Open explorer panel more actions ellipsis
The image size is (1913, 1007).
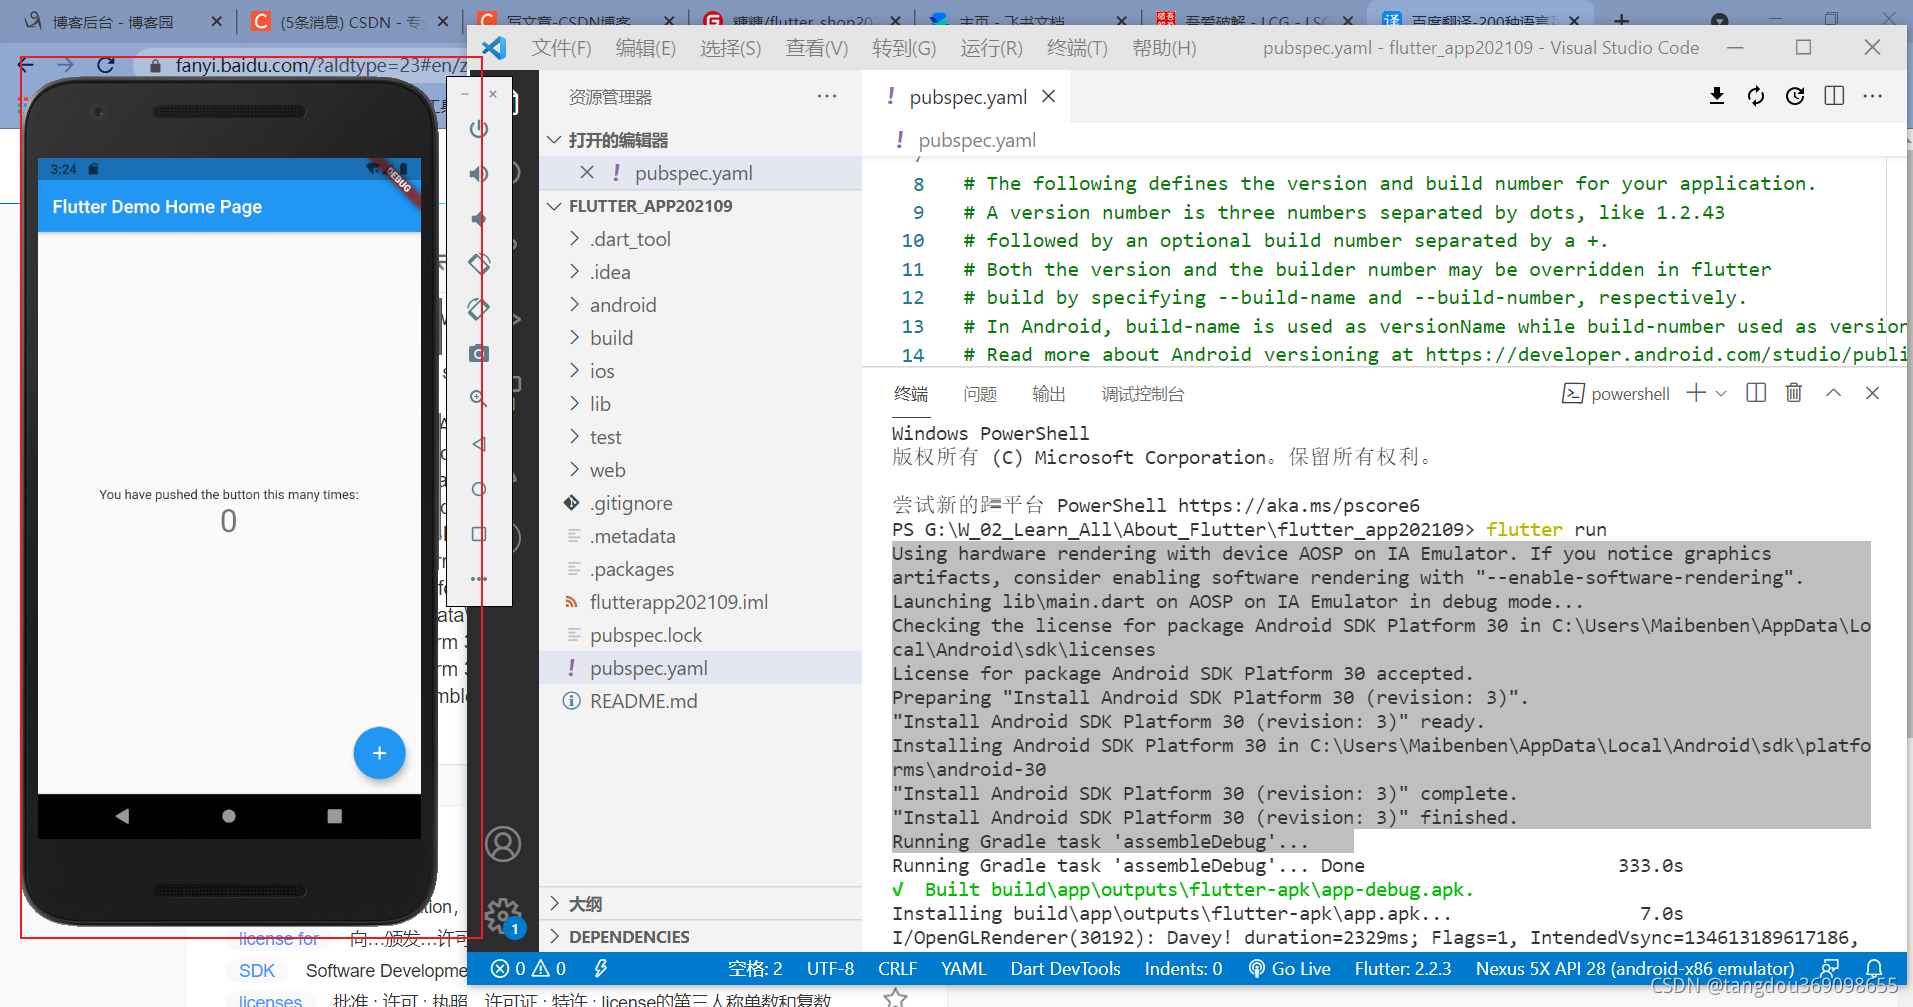[827, 96]
